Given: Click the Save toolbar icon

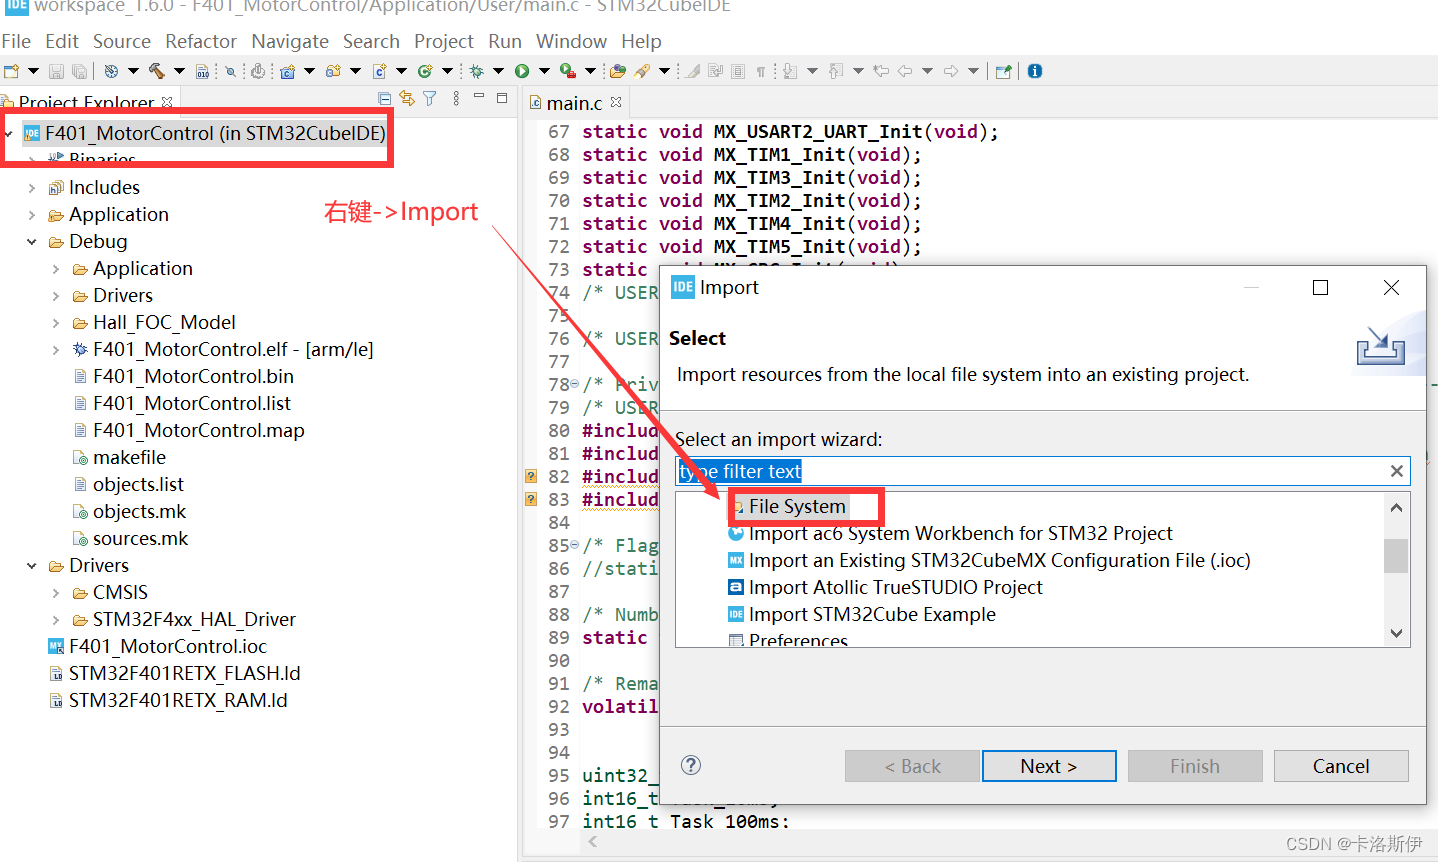Looking at the screenshot, I should tap(56, 71).
